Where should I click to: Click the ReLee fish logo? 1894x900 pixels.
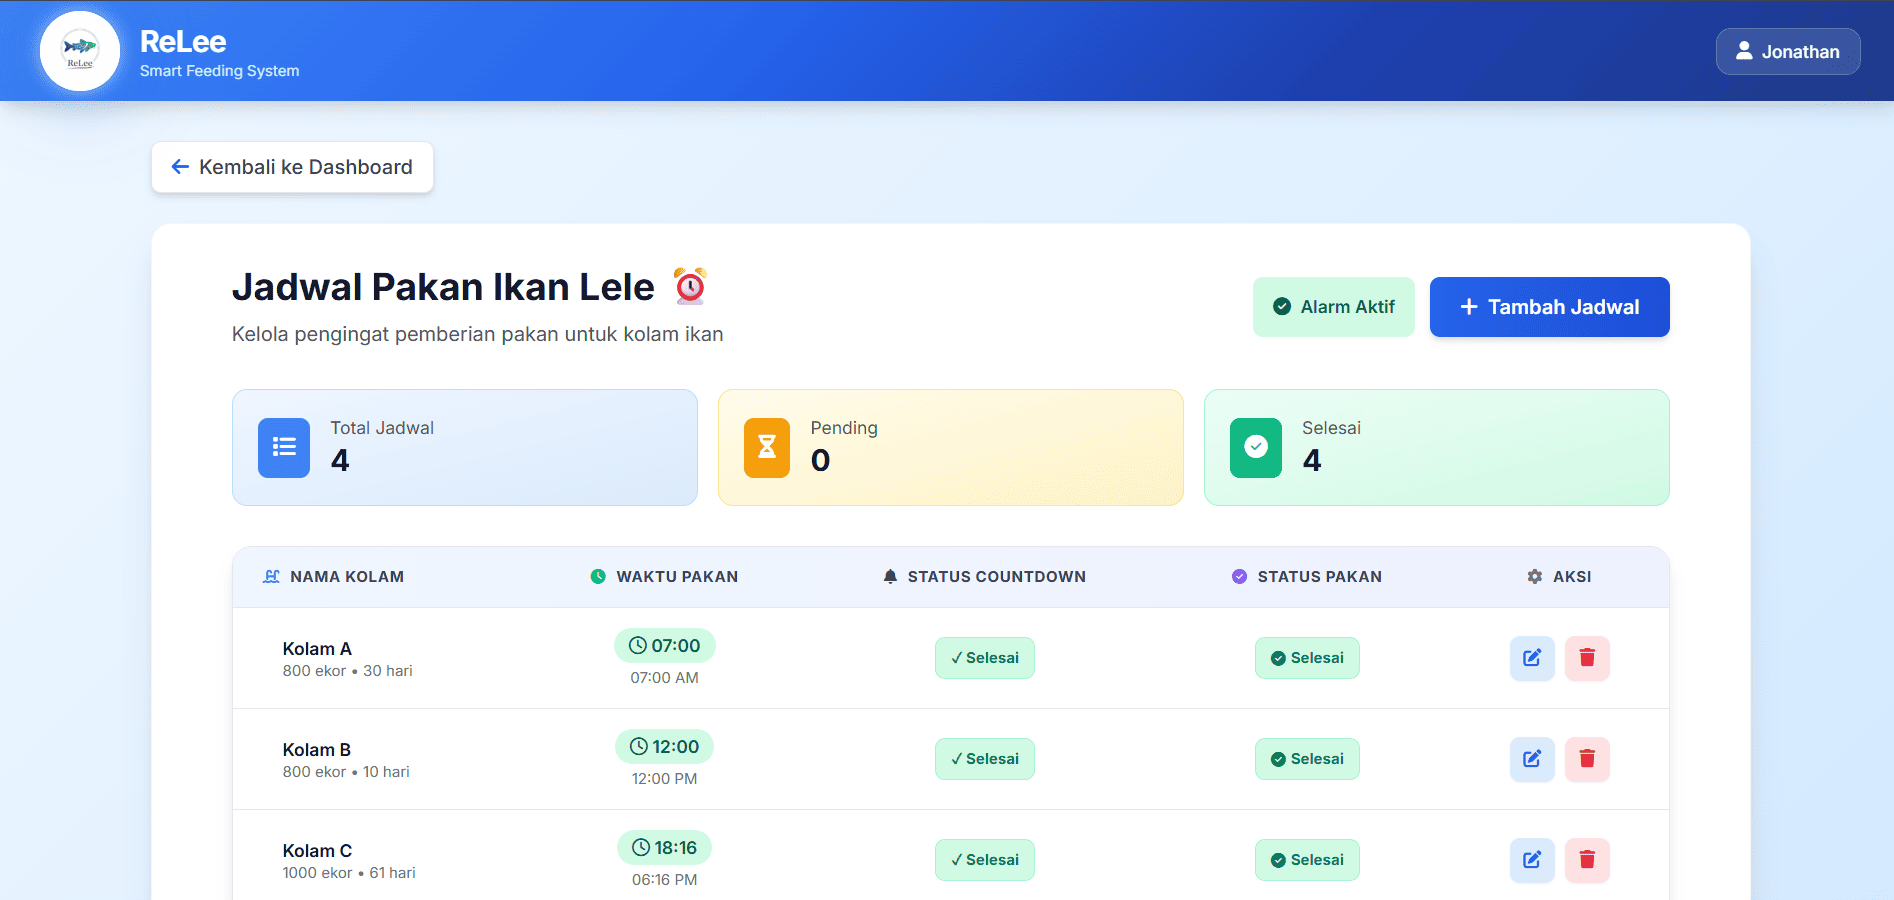[79, 50]
